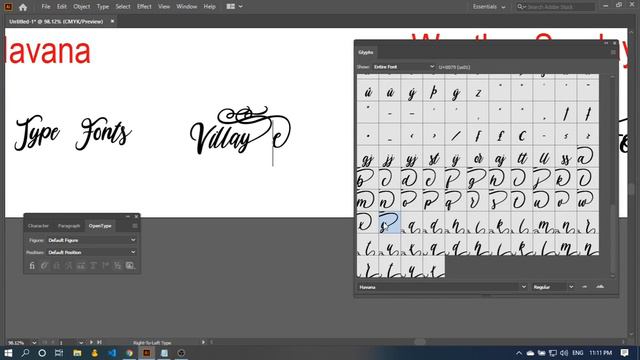Close the Untitled-1 document tab

[x=112, y=21]
